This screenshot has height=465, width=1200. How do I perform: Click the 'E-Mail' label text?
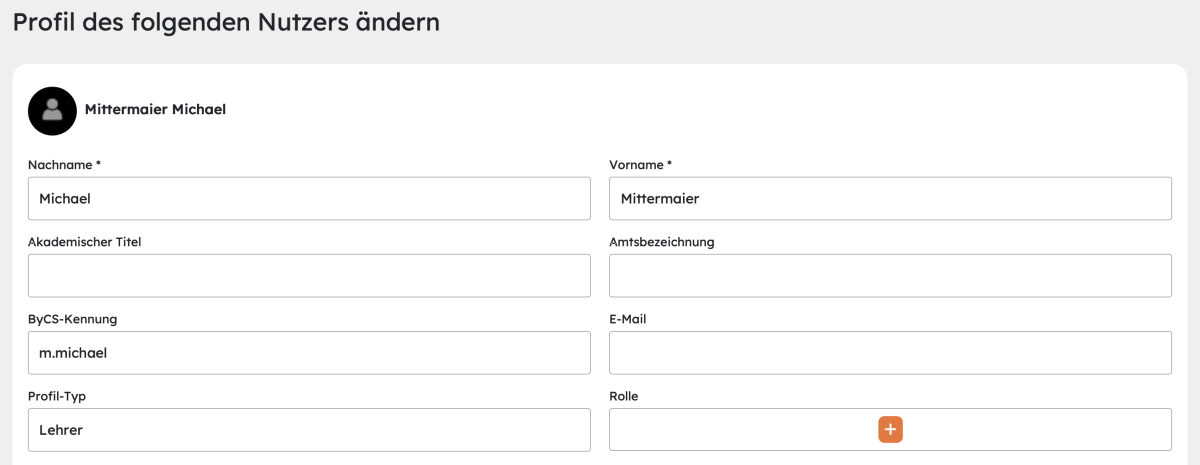pos(629,319)
